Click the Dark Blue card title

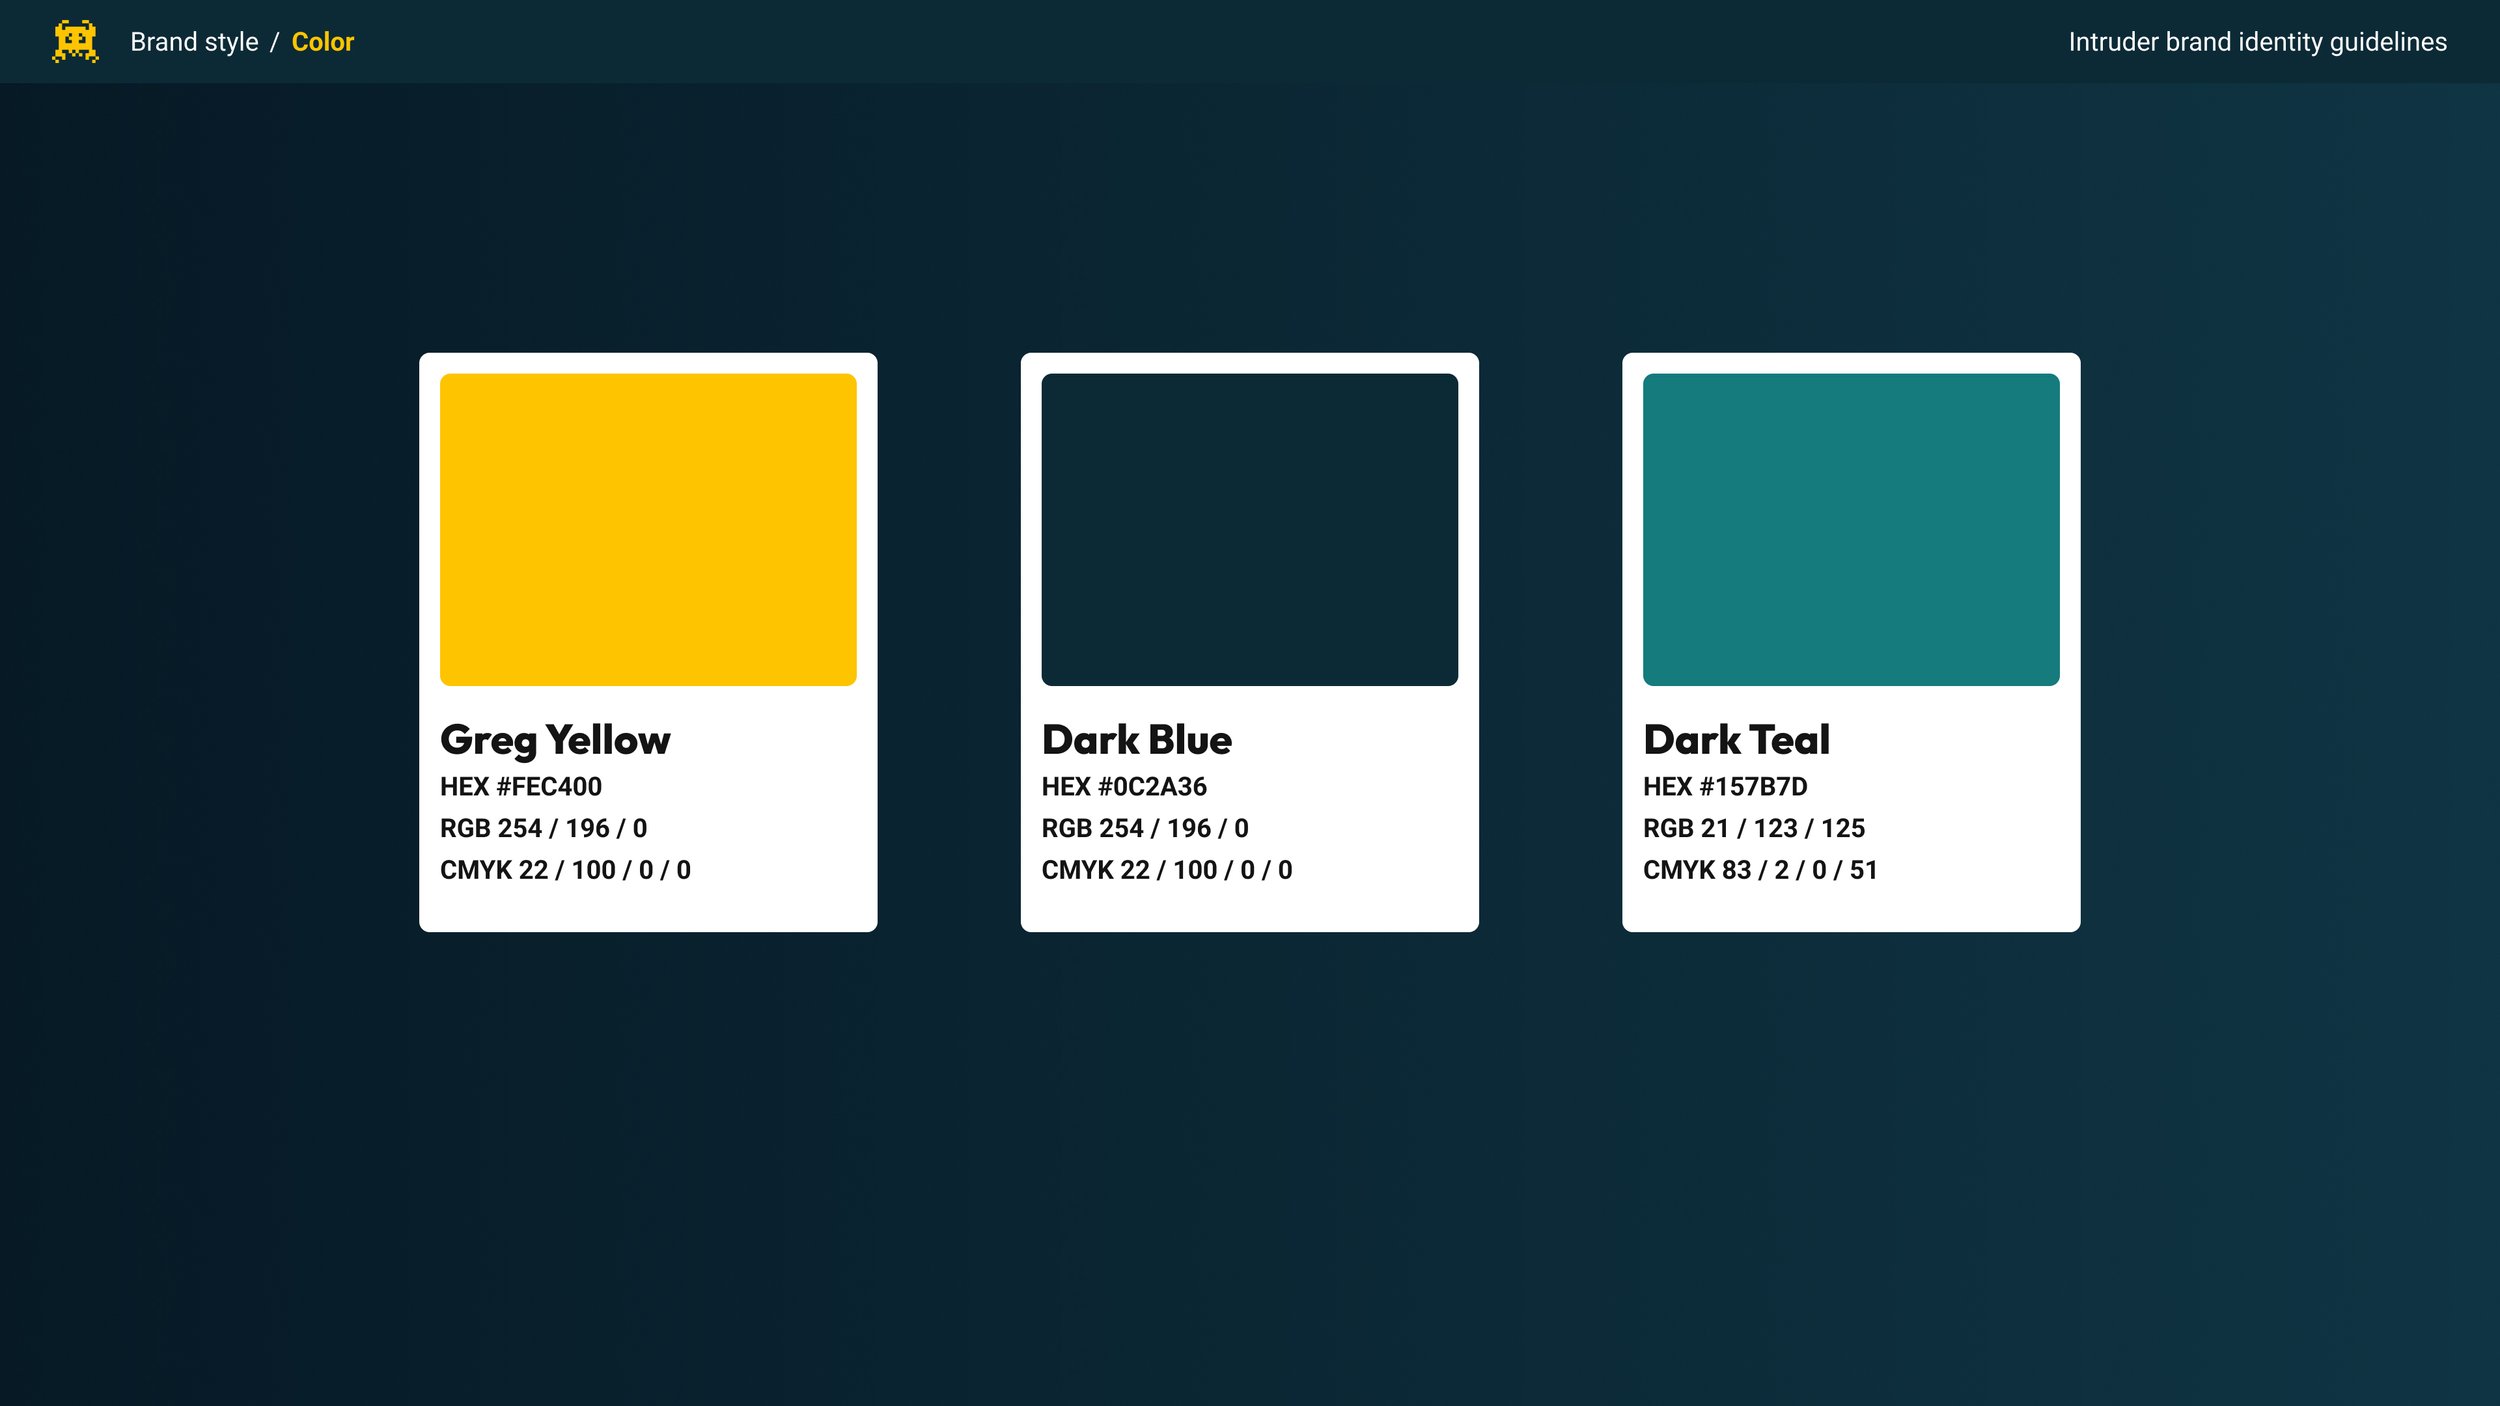[x=1138, y=740]
